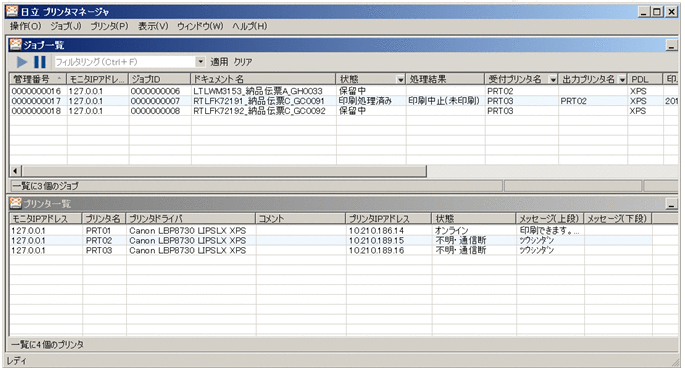The height and width of the screenshot is (372, 685).
Task: Open the 操作(O) menu
Action: tap(25, 26)
